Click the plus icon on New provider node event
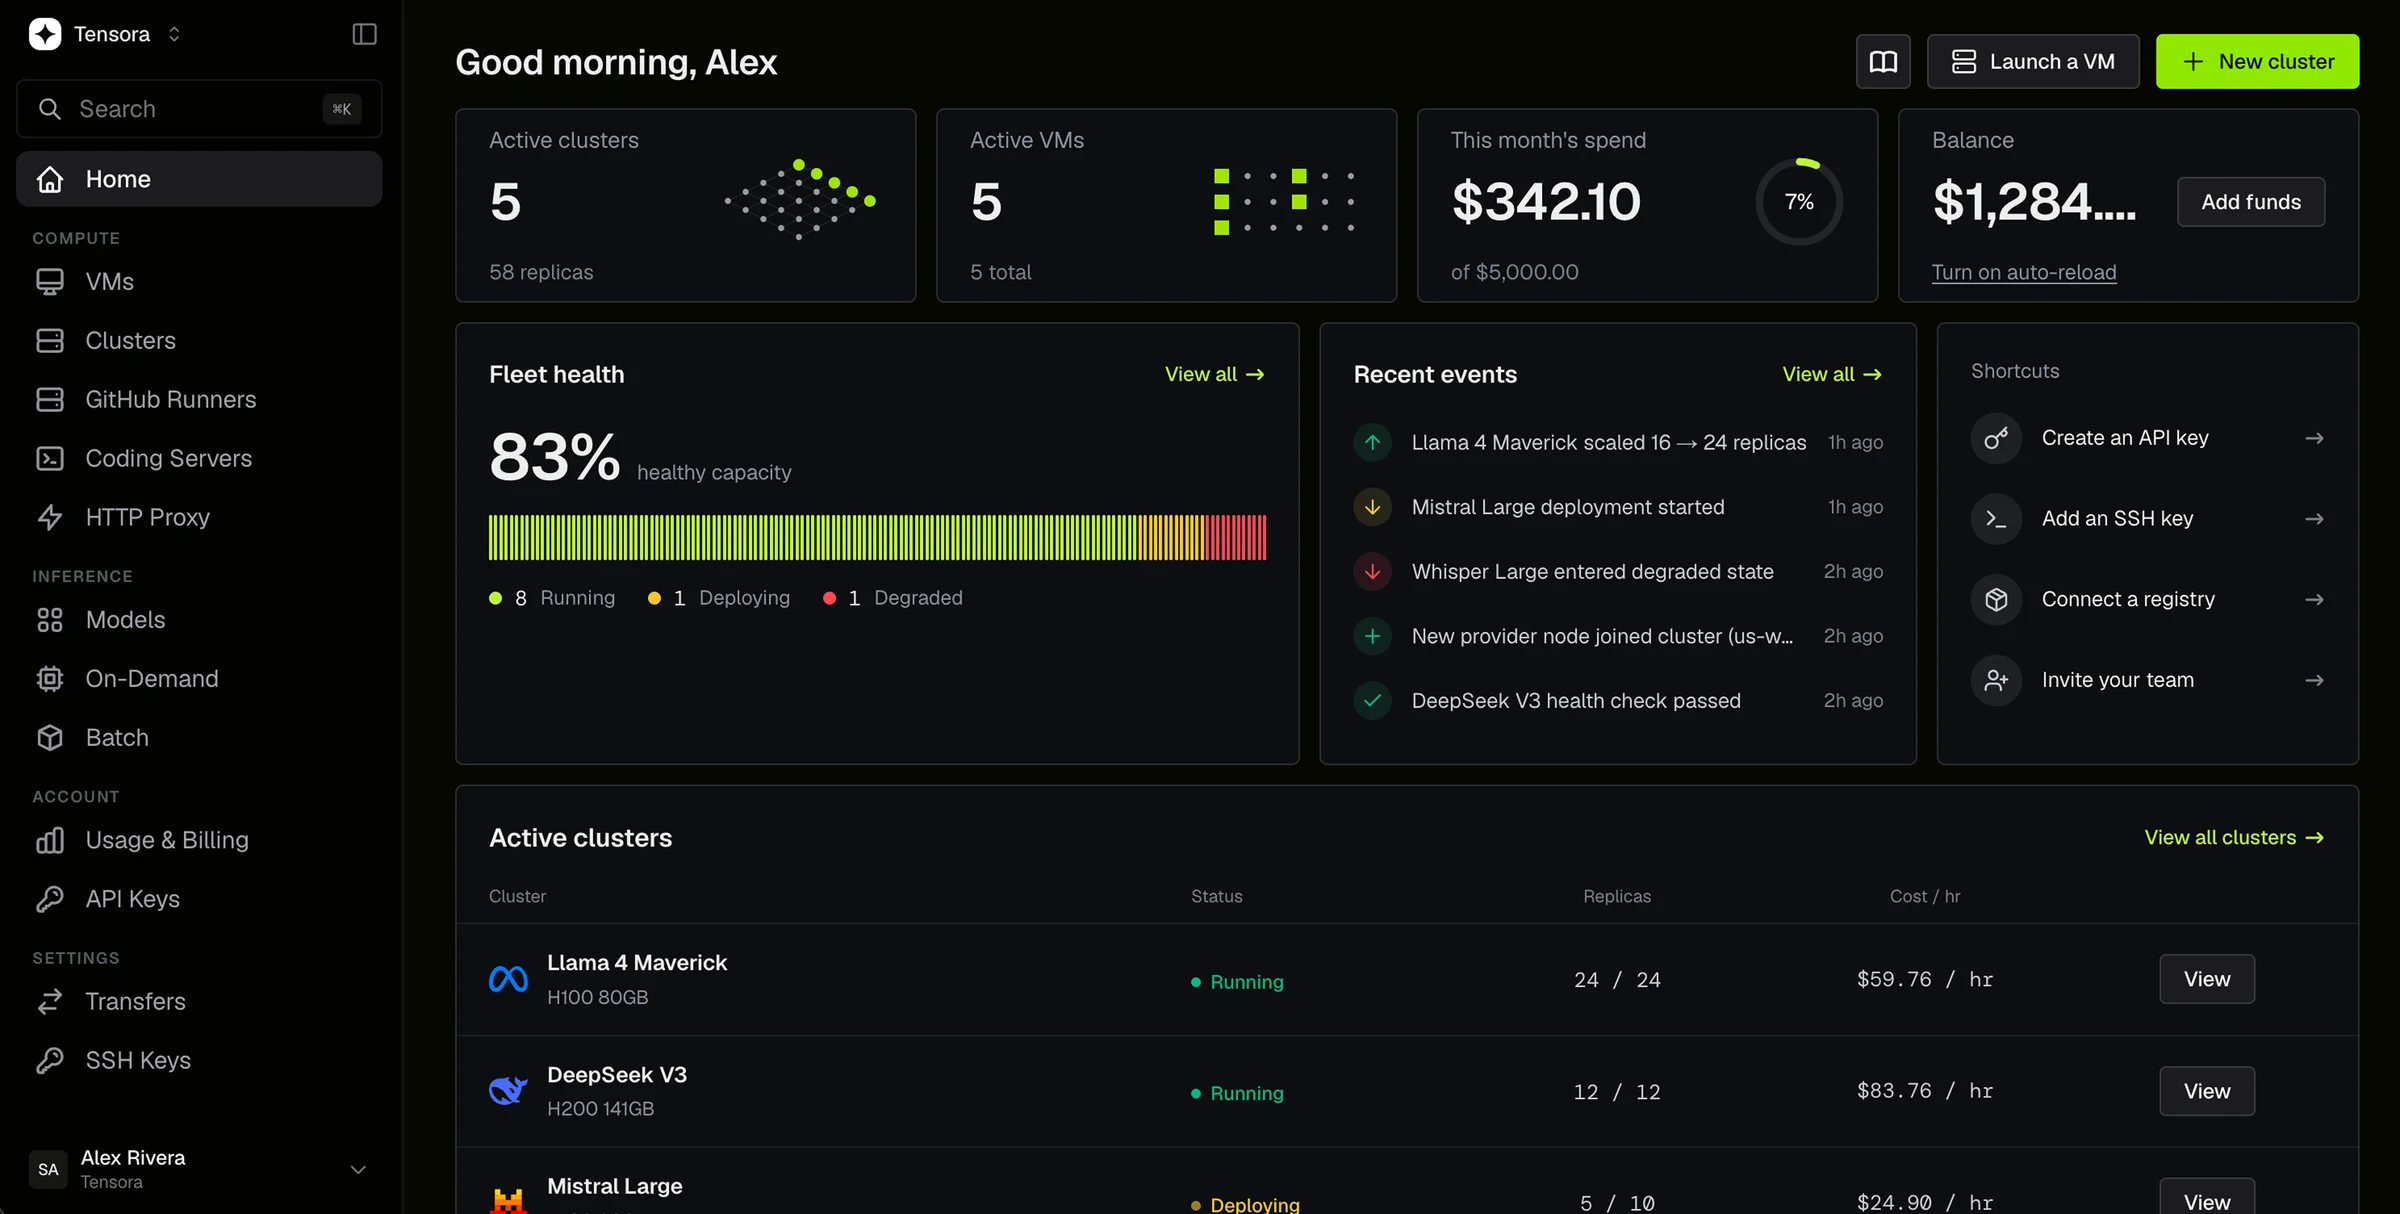Screen dimensions: 2400x1214 point(1373,636)
